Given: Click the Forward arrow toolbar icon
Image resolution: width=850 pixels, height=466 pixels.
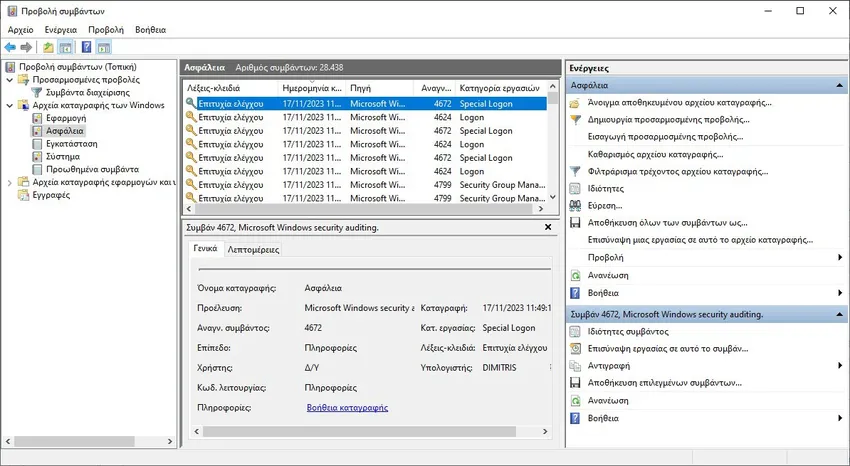Looking at the screenshot, I should coord(25,48).
